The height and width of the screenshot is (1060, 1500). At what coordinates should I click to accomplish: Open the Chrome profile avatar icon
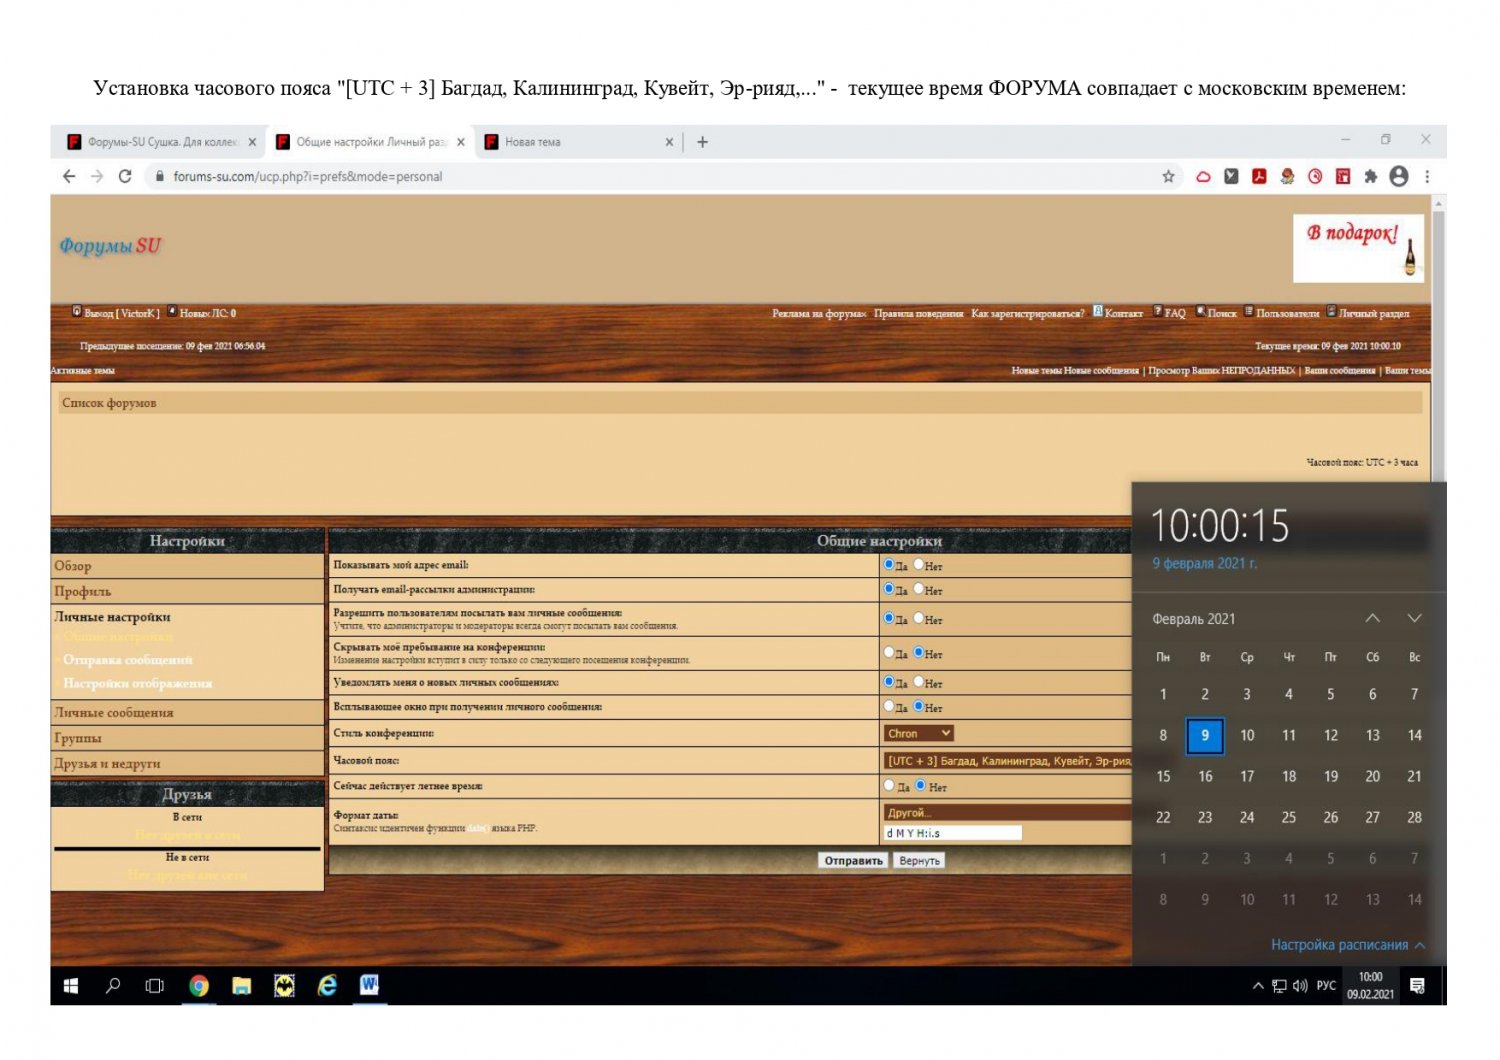[1399, 177]
